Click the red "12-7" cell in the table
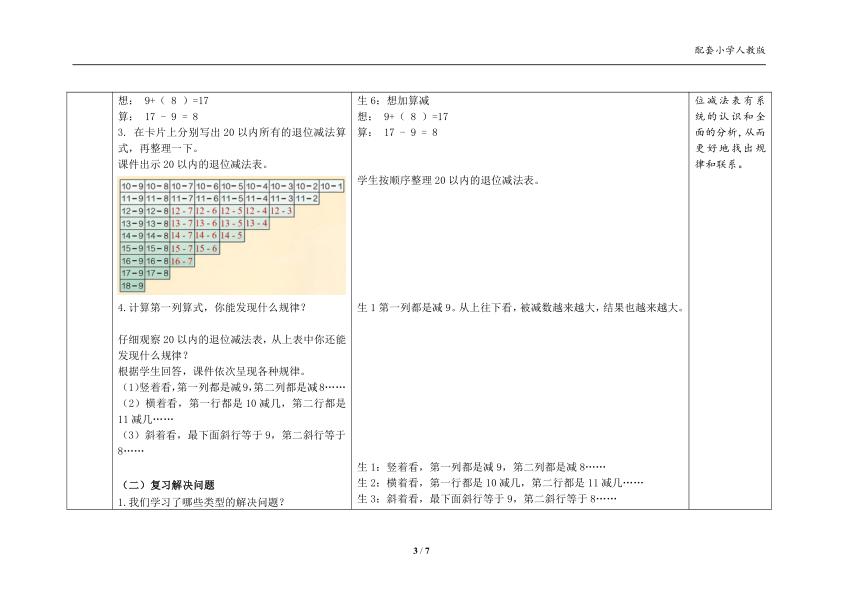This screenshot has width=860, height=608. pos(182,211)
